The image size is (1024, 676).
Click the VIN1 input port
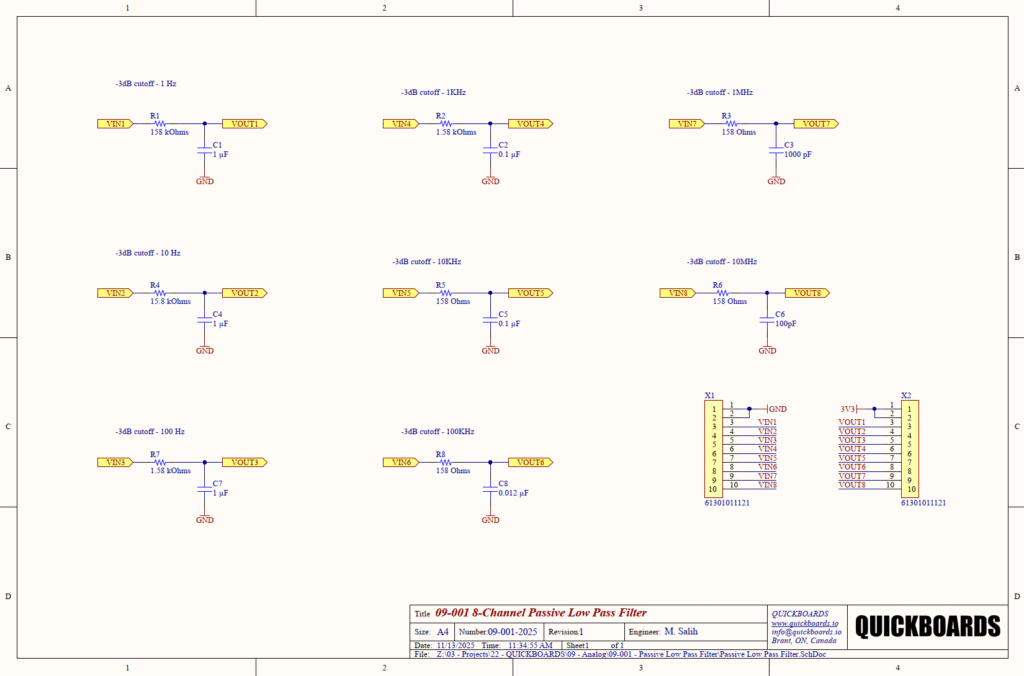[113, 123]
